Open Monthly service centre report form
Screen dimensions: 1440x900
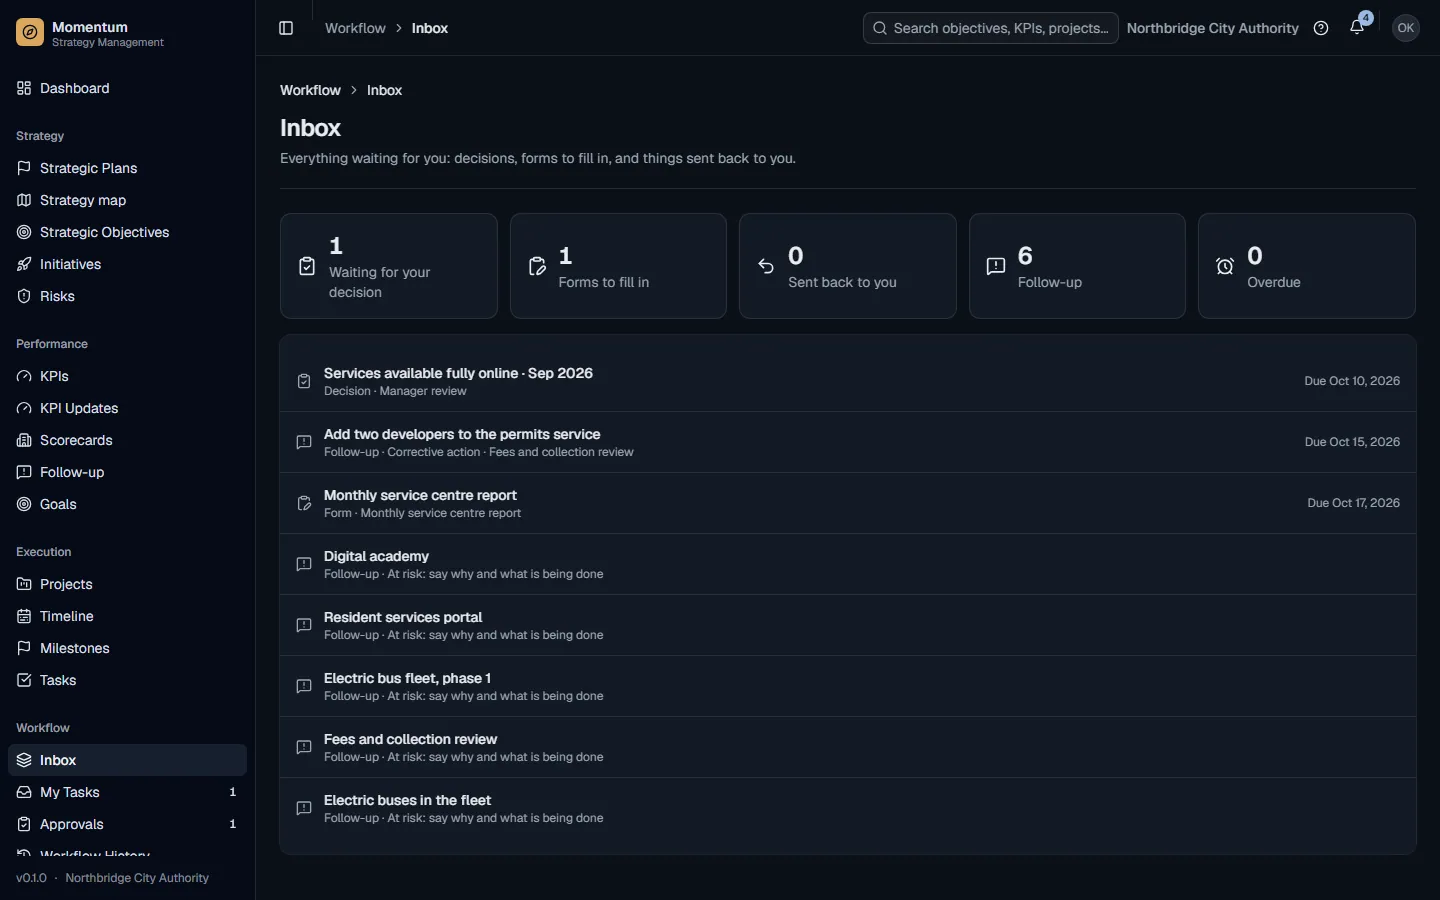coord(848,503)
